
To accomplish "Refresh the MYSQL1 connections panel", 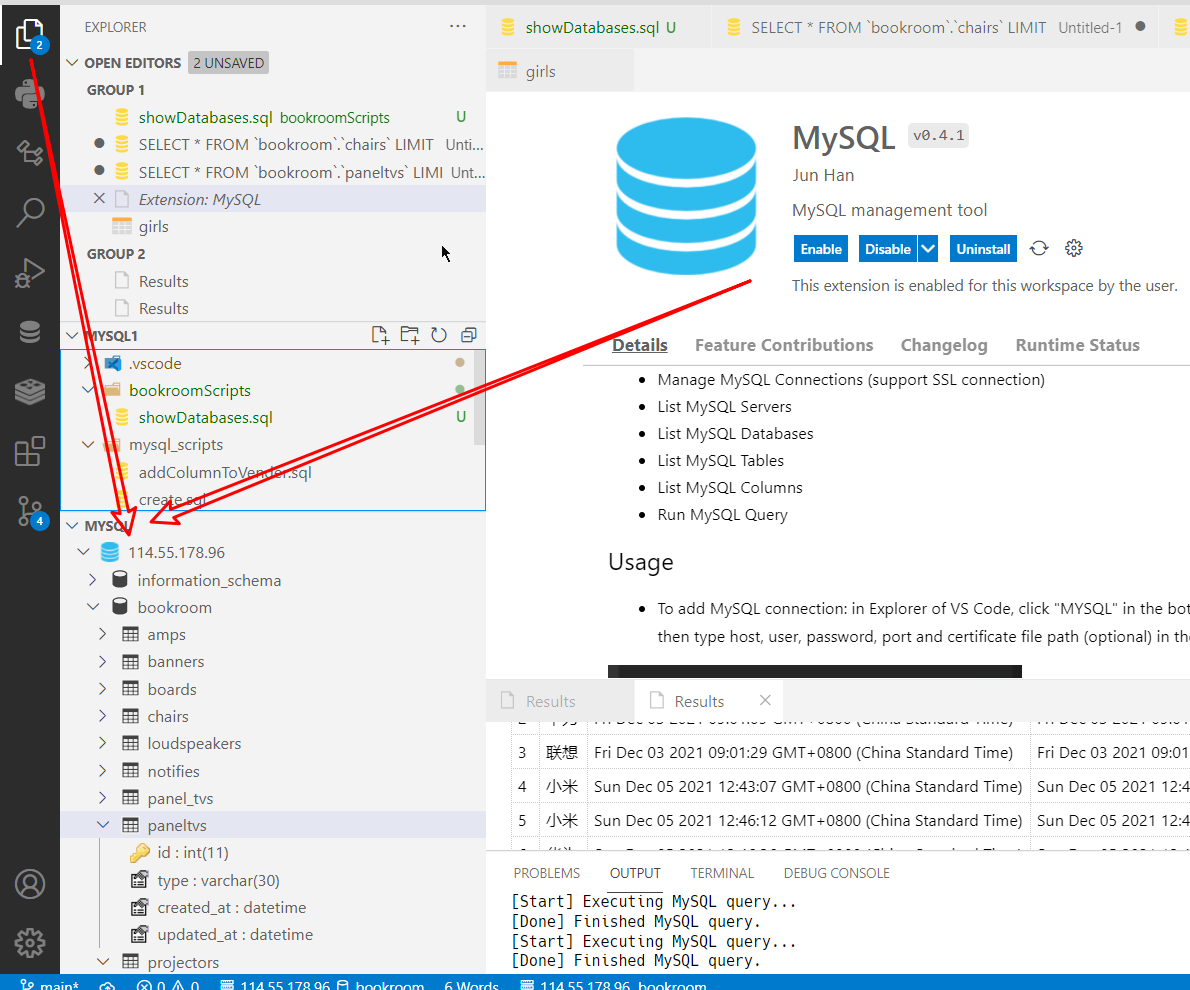I will tap(439, 335).
